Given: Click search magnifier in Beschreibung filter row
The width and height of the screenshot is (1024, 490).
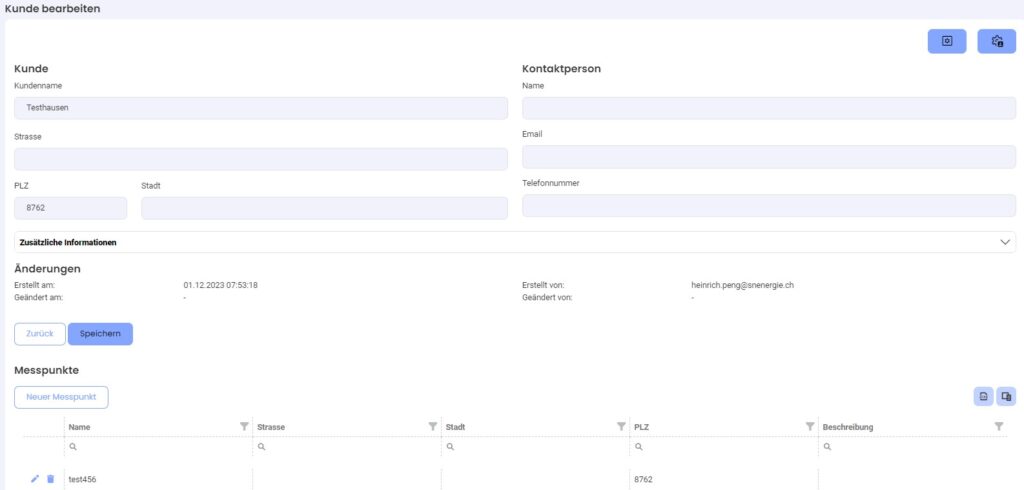Looking at the screenshot, I should point(827,447).
